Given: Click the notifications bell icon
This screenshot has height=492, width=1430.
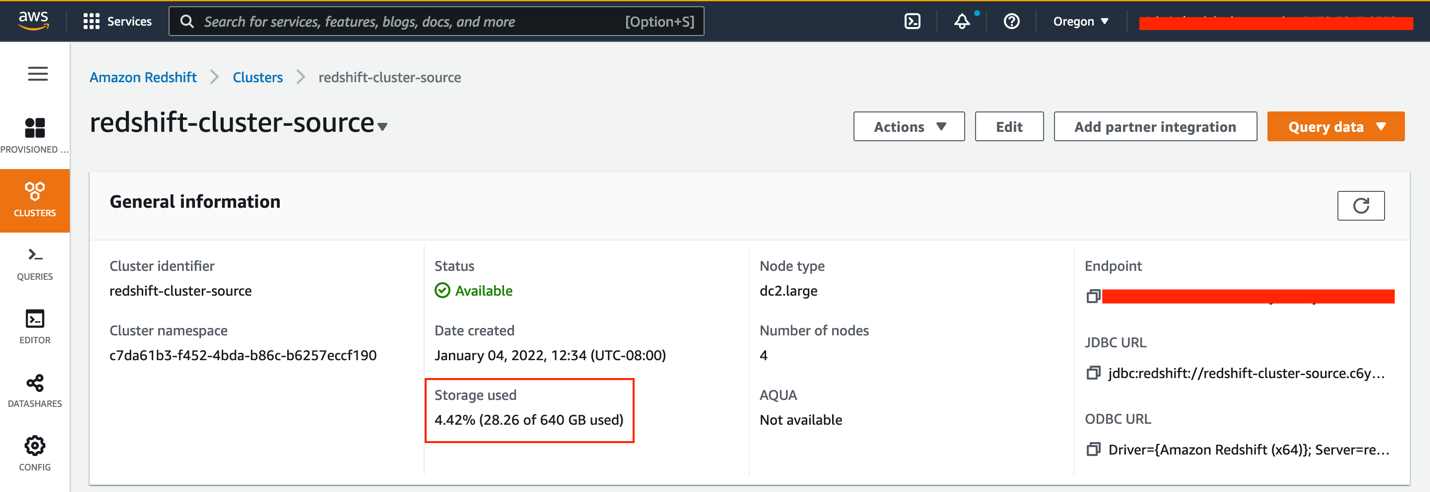Looking at the screenshot, I should click(x=961, y=21).
